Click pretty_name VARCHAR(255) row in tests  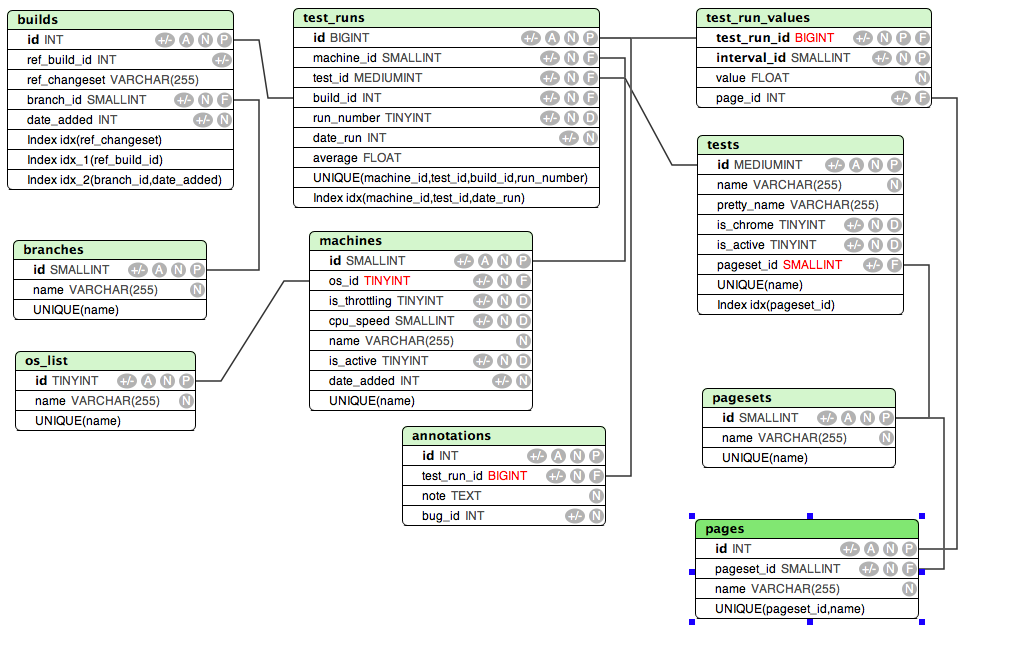[x=801, y=205]
